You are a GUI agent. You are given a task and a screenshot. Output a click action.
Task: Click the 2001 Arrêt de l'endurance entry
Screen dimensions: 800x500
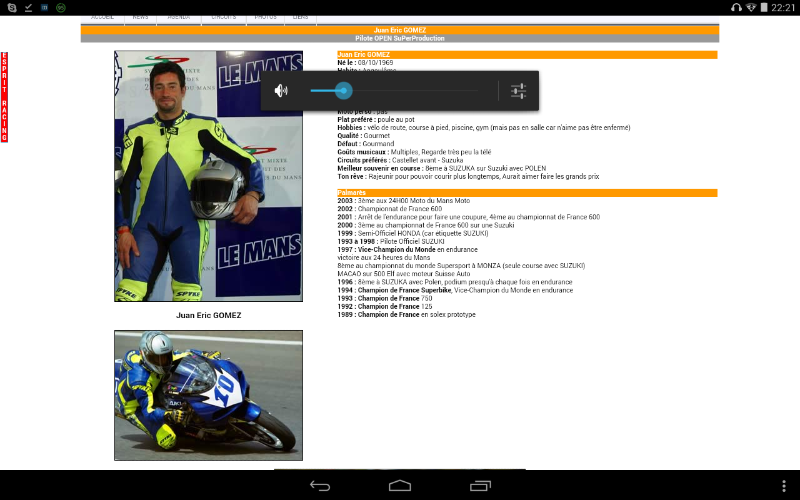pos(468,217)
